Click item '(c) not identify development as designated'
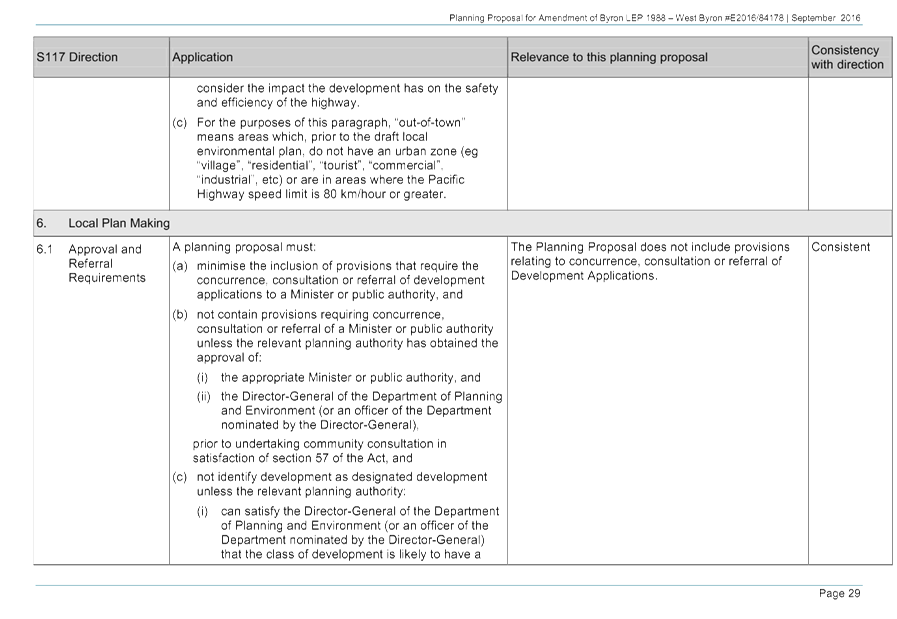Viewport: 897px width, 619px height. point(330,485)
